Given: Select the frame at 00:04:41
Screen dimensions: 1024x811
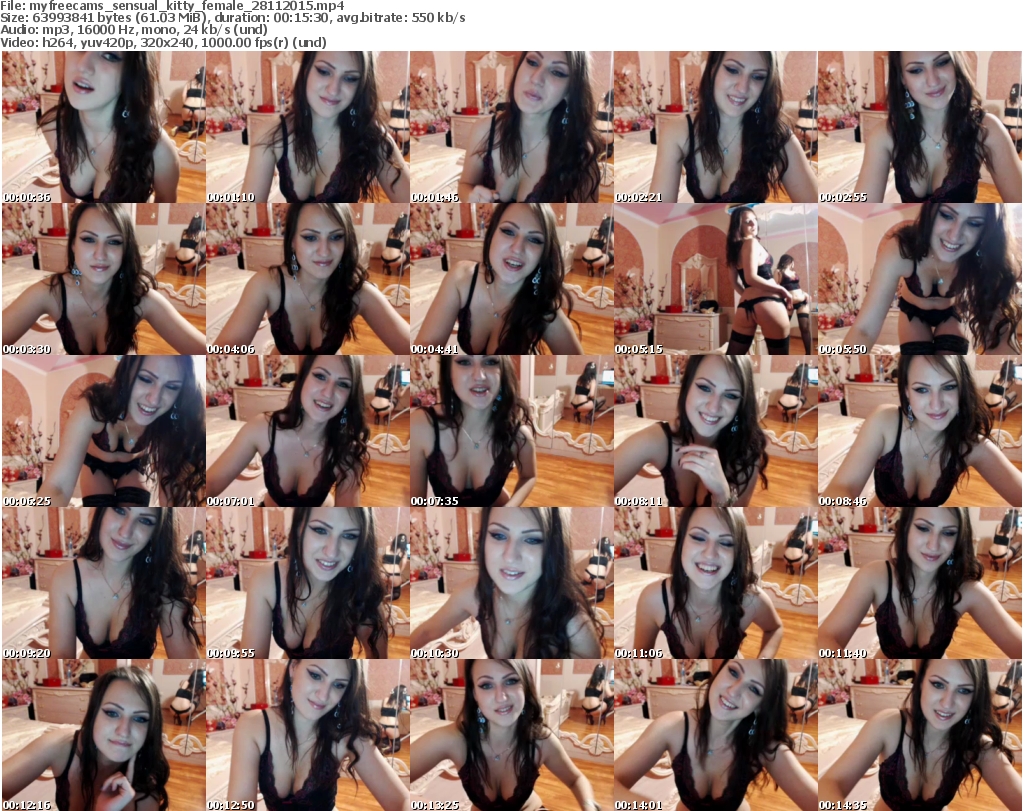Looking at the screenshot, I should coord(511,279).
